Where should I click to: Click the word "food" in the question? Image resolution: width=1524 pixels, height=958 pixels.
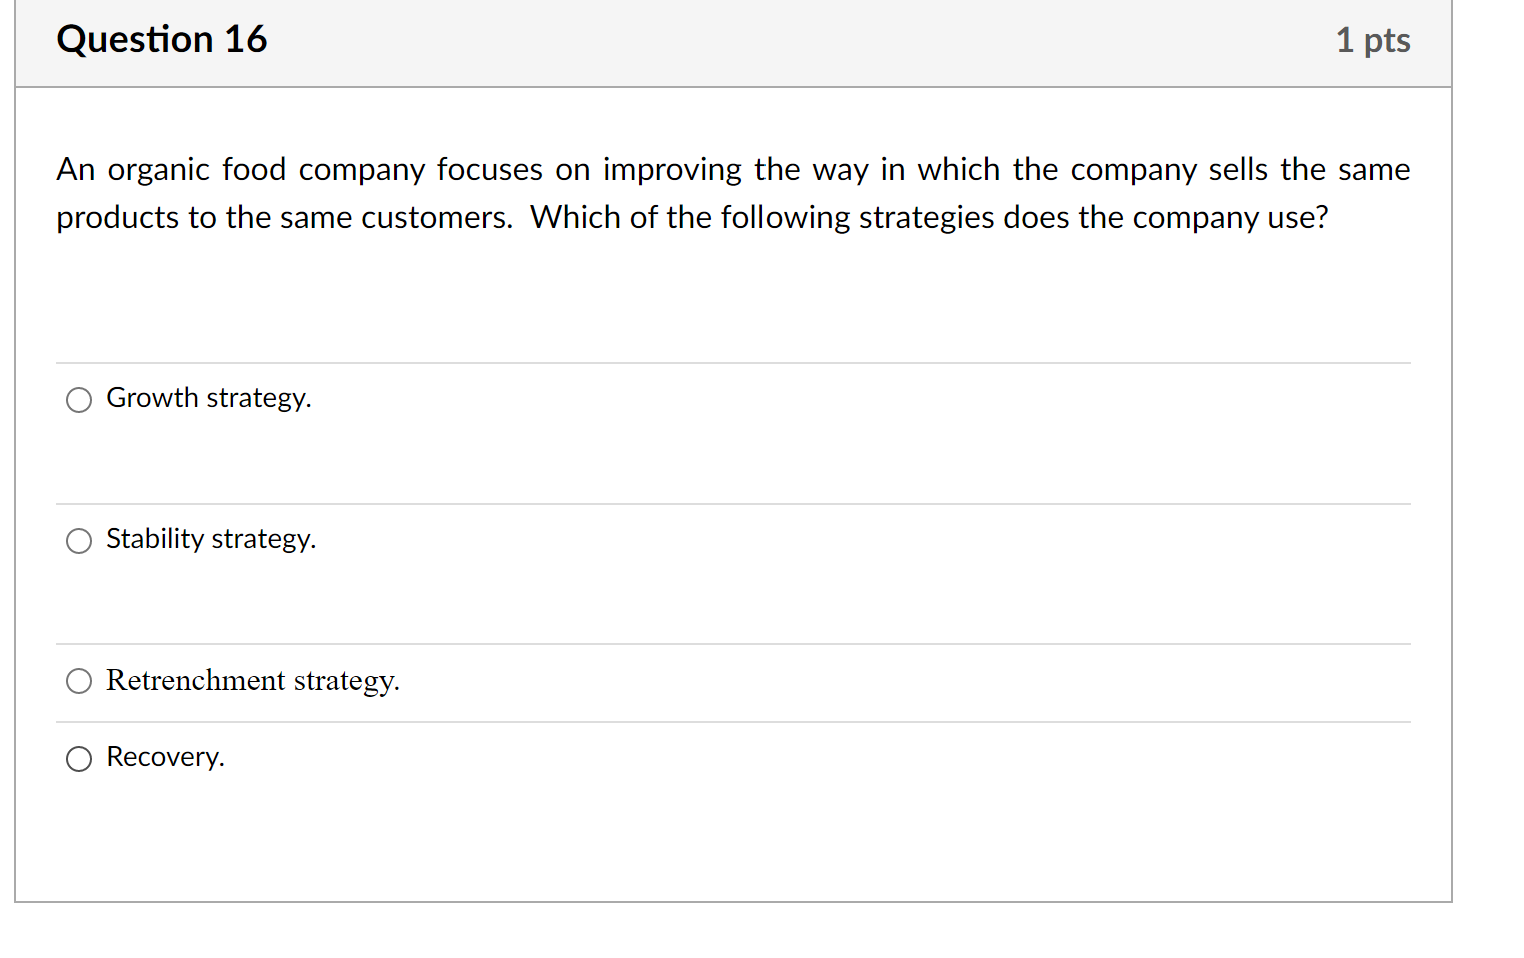[x=254, y=170]
